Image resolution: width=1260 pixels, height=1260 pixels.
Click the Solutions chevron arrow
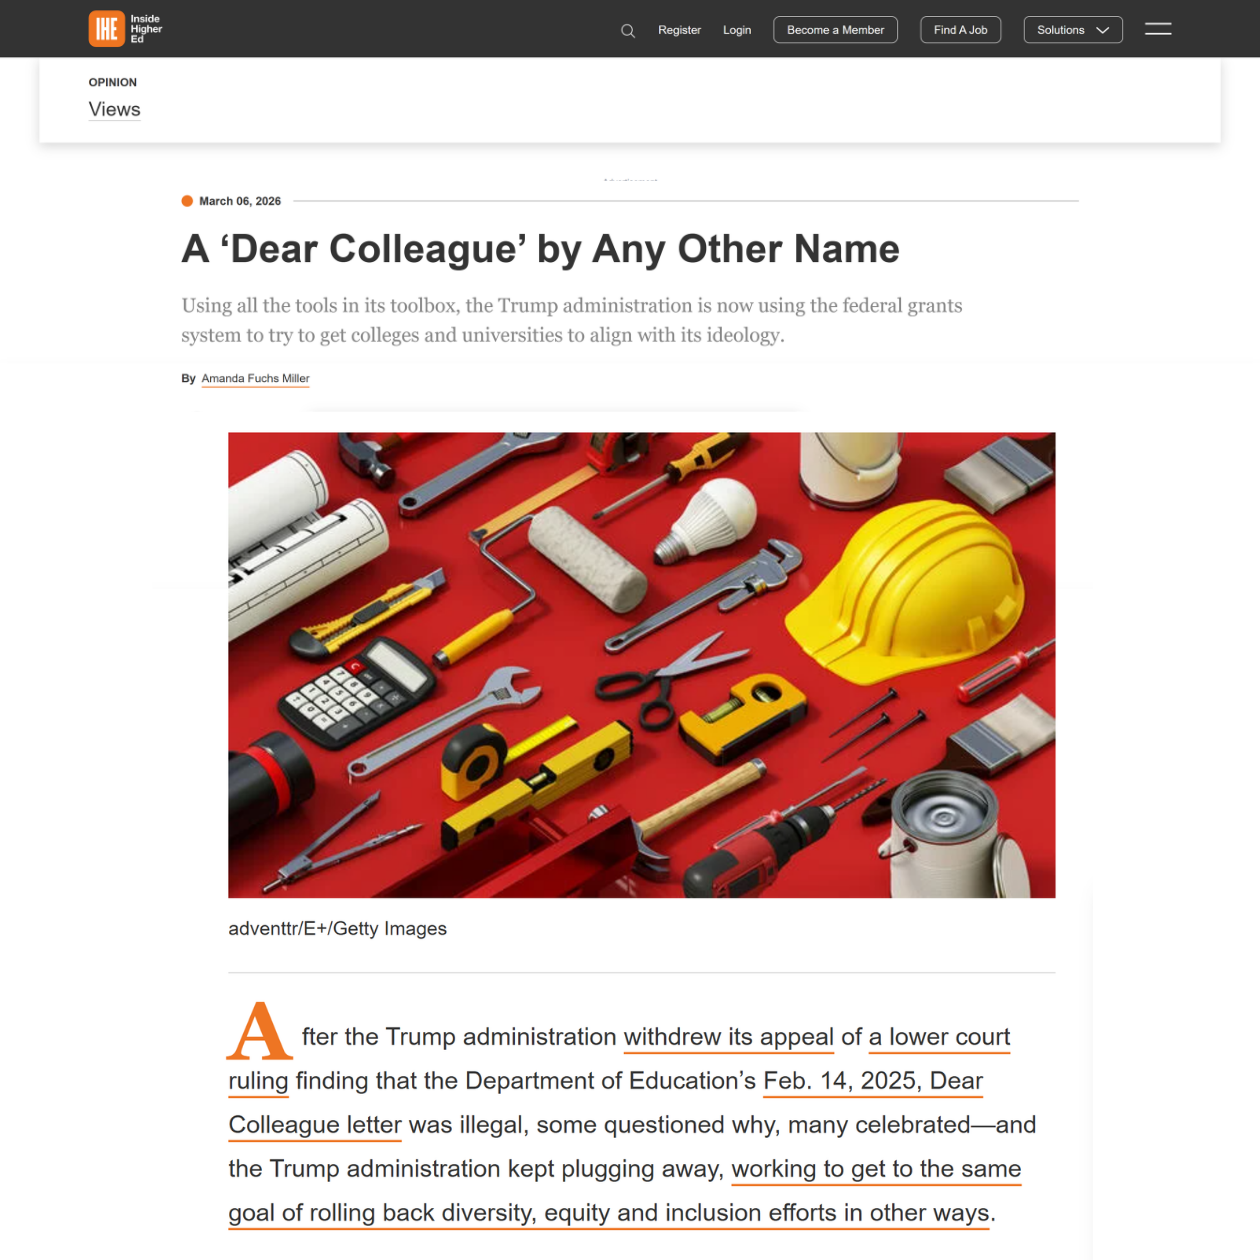[1103, 30]
